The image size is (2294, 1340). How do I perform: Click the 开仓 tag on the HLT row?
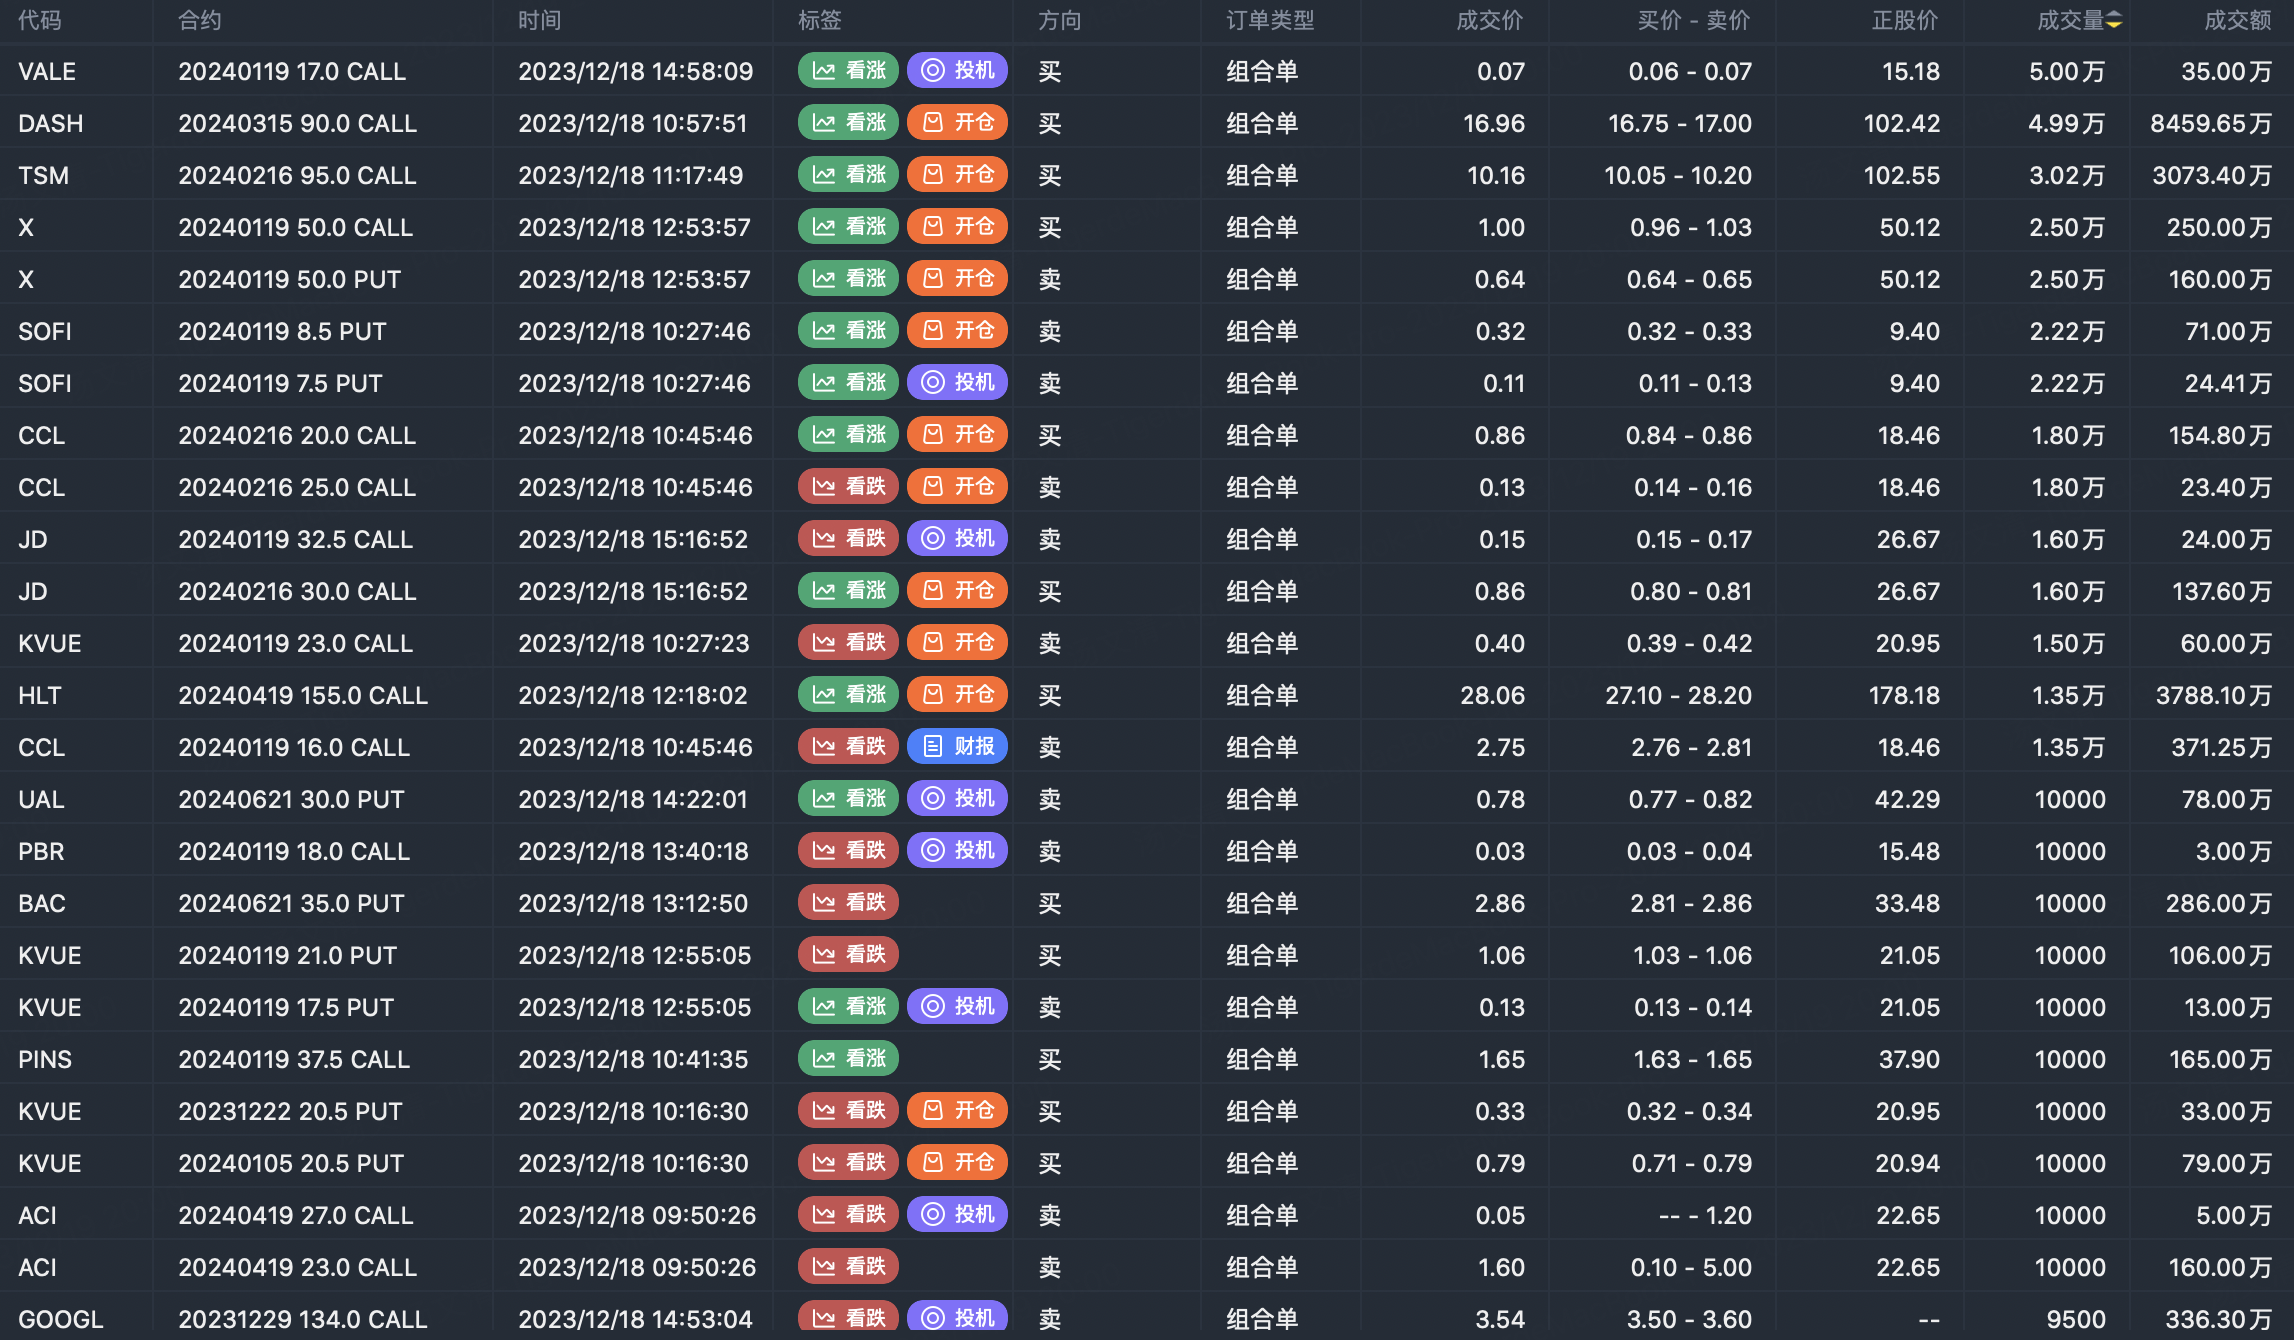(957, 694)
